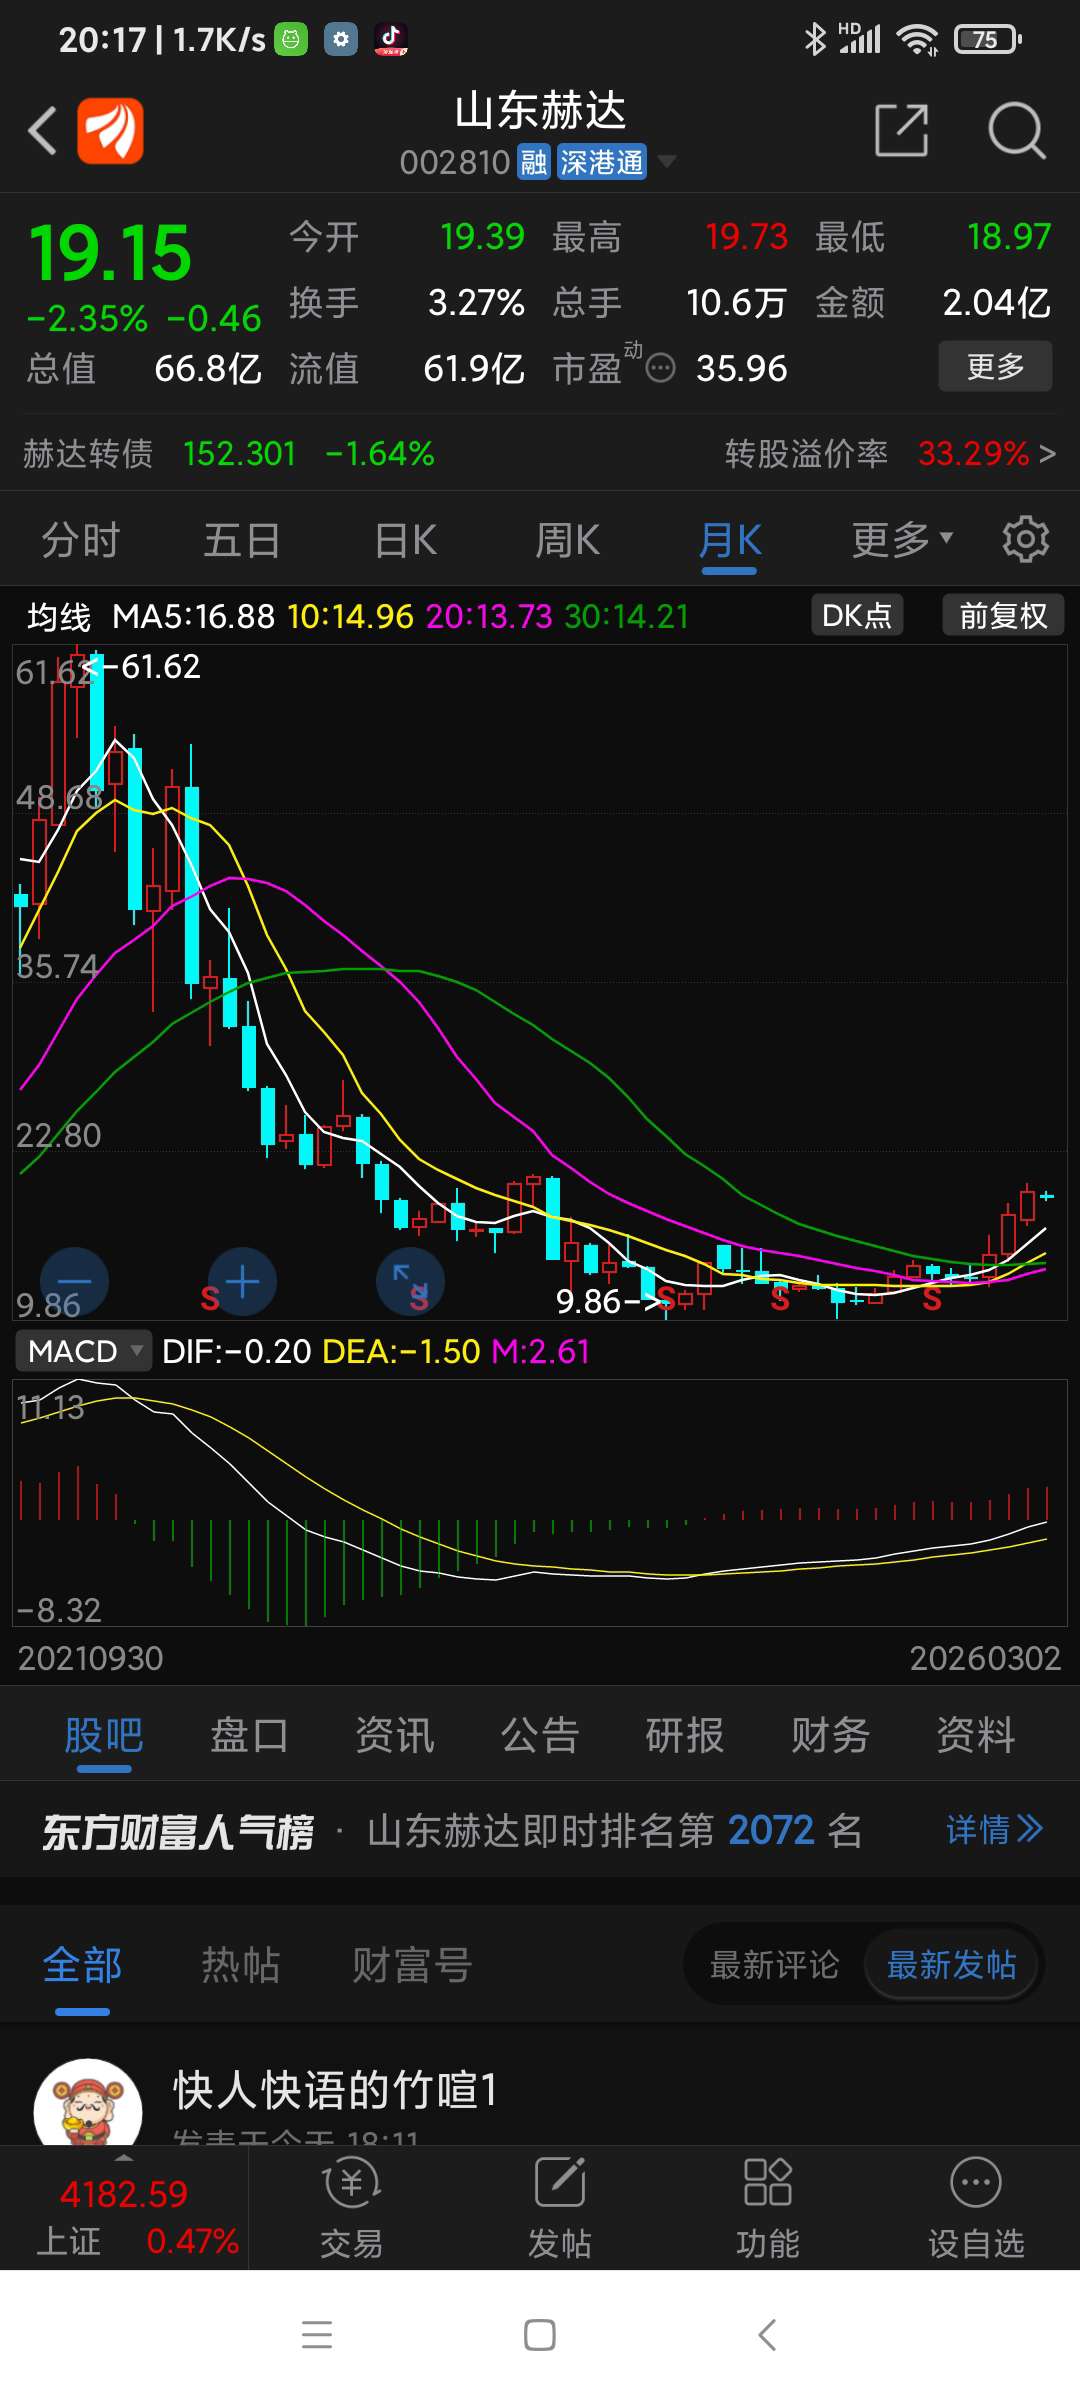The image size is (1080, 2400).
Task: Open the 盘口 tab
Action: pyautogui.click(x=249, y=1735)
